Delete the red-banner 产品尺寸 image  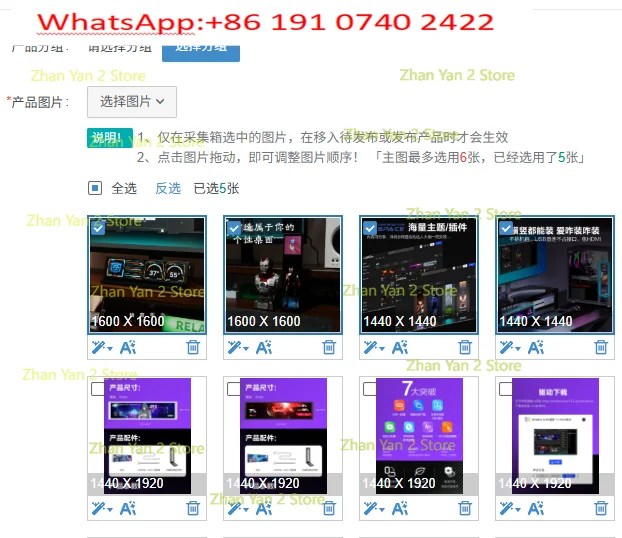click(329, 508)
